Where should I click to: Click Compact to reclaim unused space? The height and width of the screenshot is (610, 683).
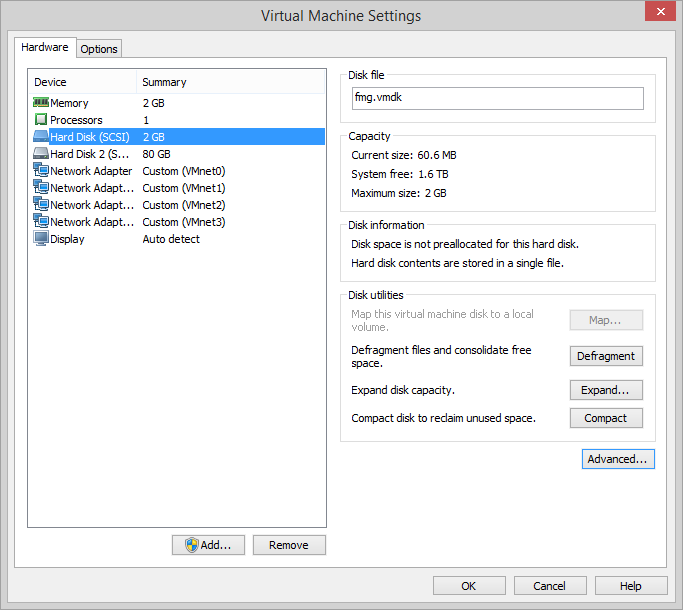(606, 418)
